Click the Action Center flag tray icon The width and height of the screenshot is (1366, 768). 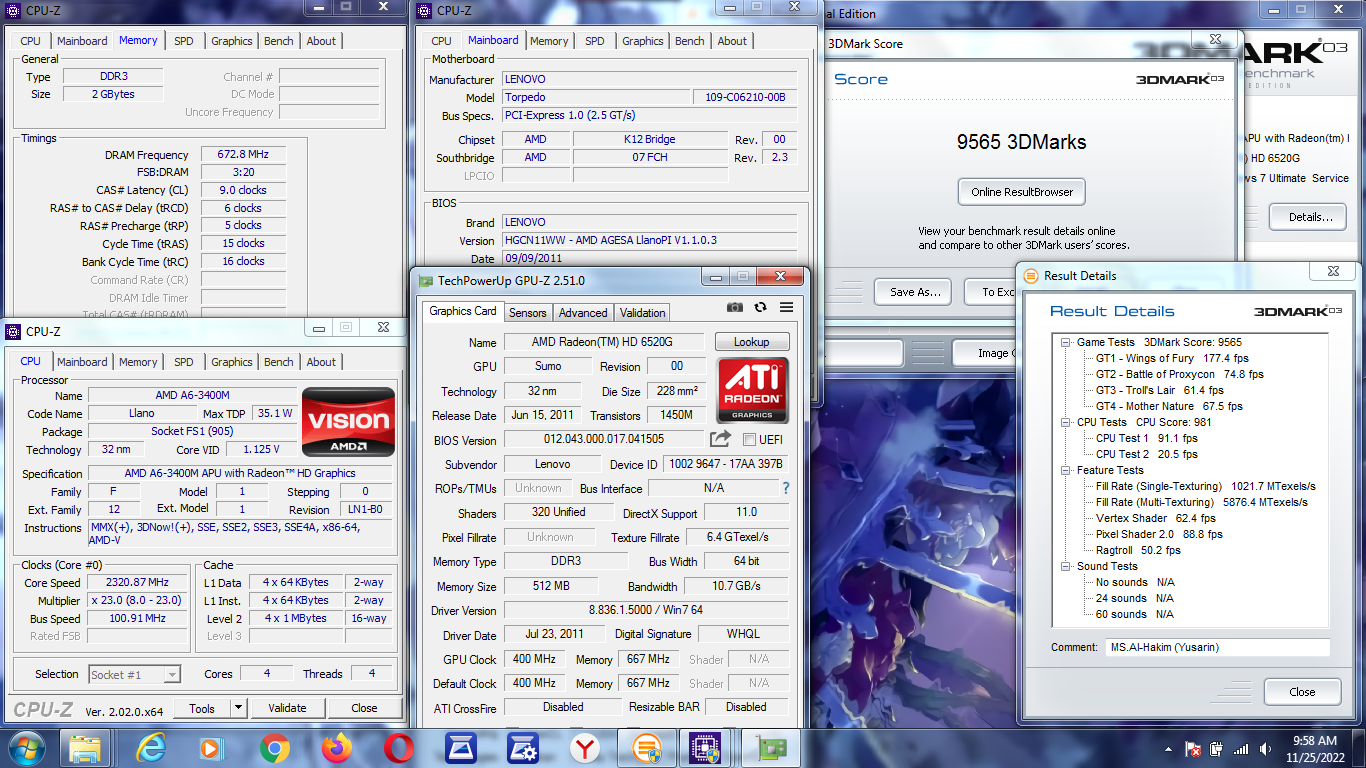pos(1193,749)
